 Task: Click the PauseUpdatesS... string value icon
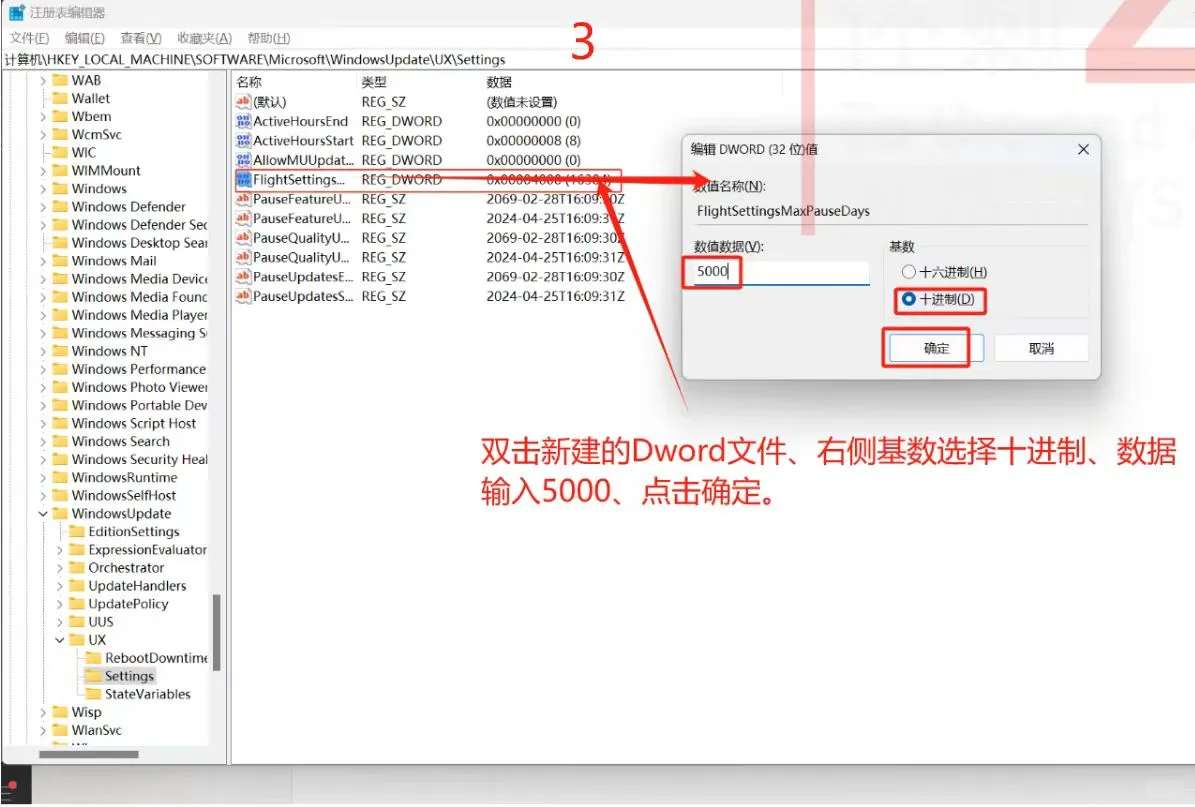tap(243, 296)
